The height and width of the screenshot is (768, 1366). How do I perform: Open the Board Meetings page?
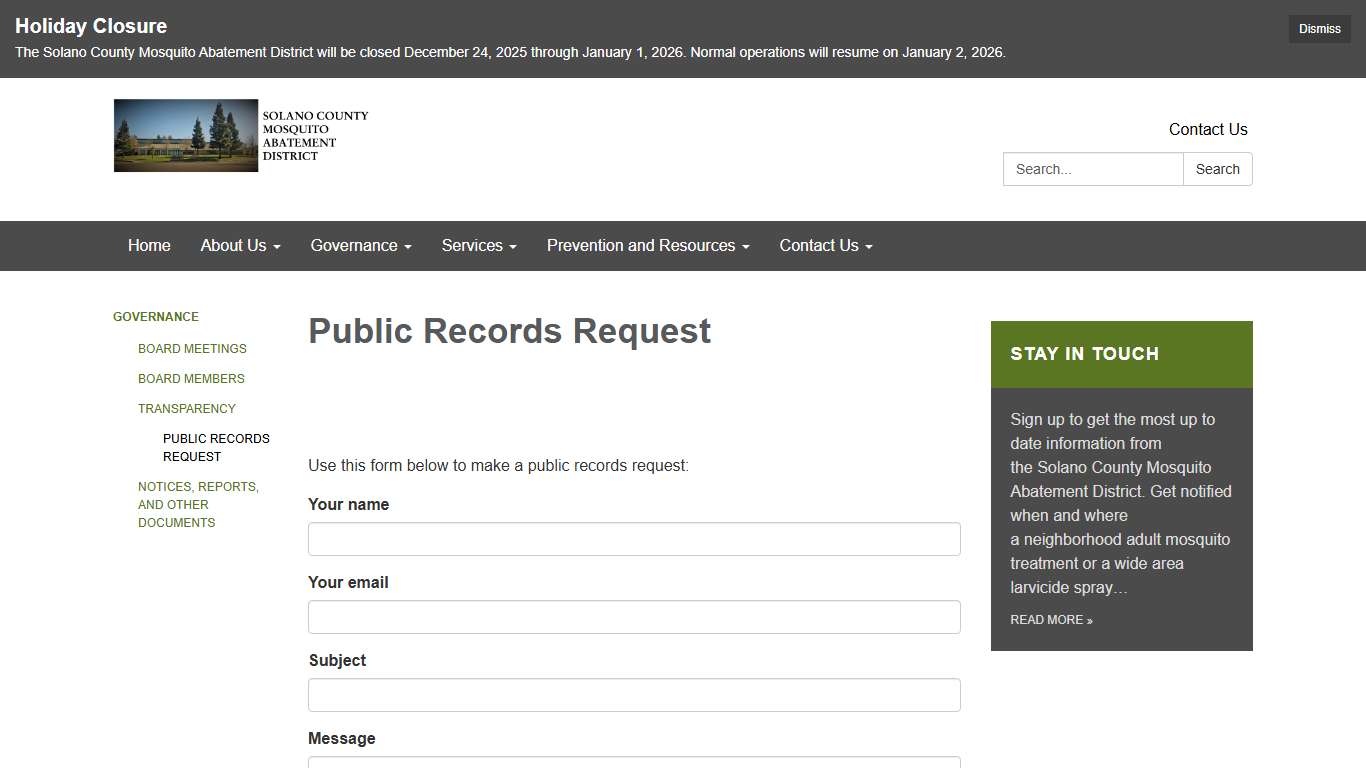(x=192, y=349)
